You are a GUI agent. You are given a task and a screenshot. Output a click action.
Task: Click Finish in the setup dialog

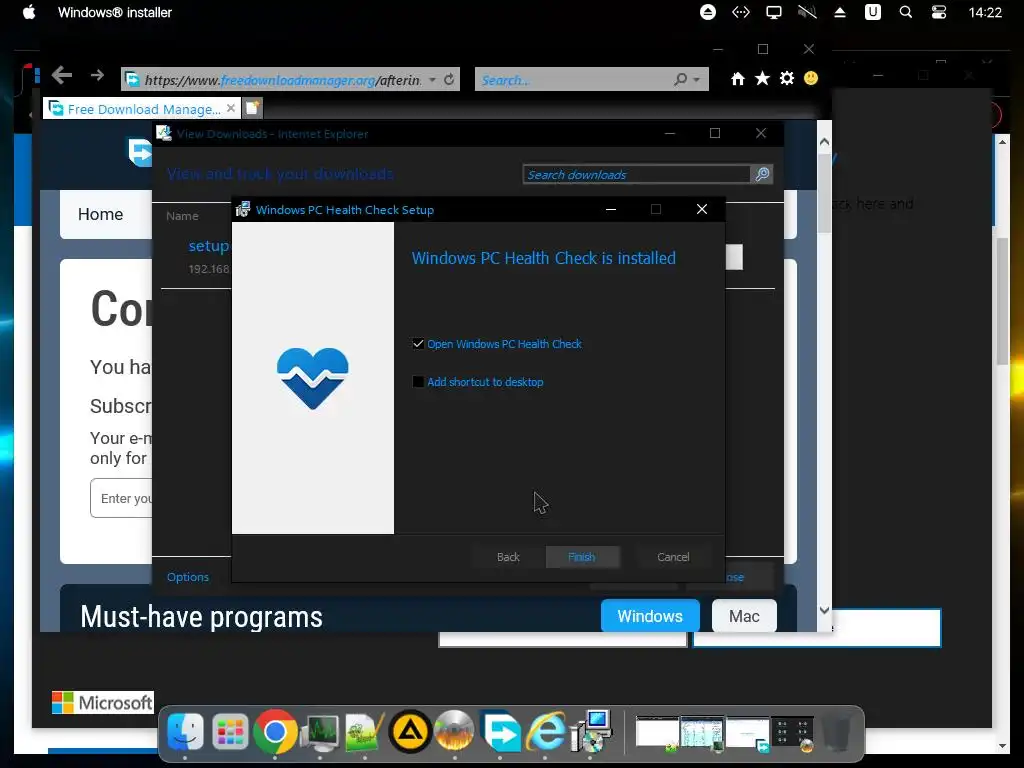click(x=582, y=557)
